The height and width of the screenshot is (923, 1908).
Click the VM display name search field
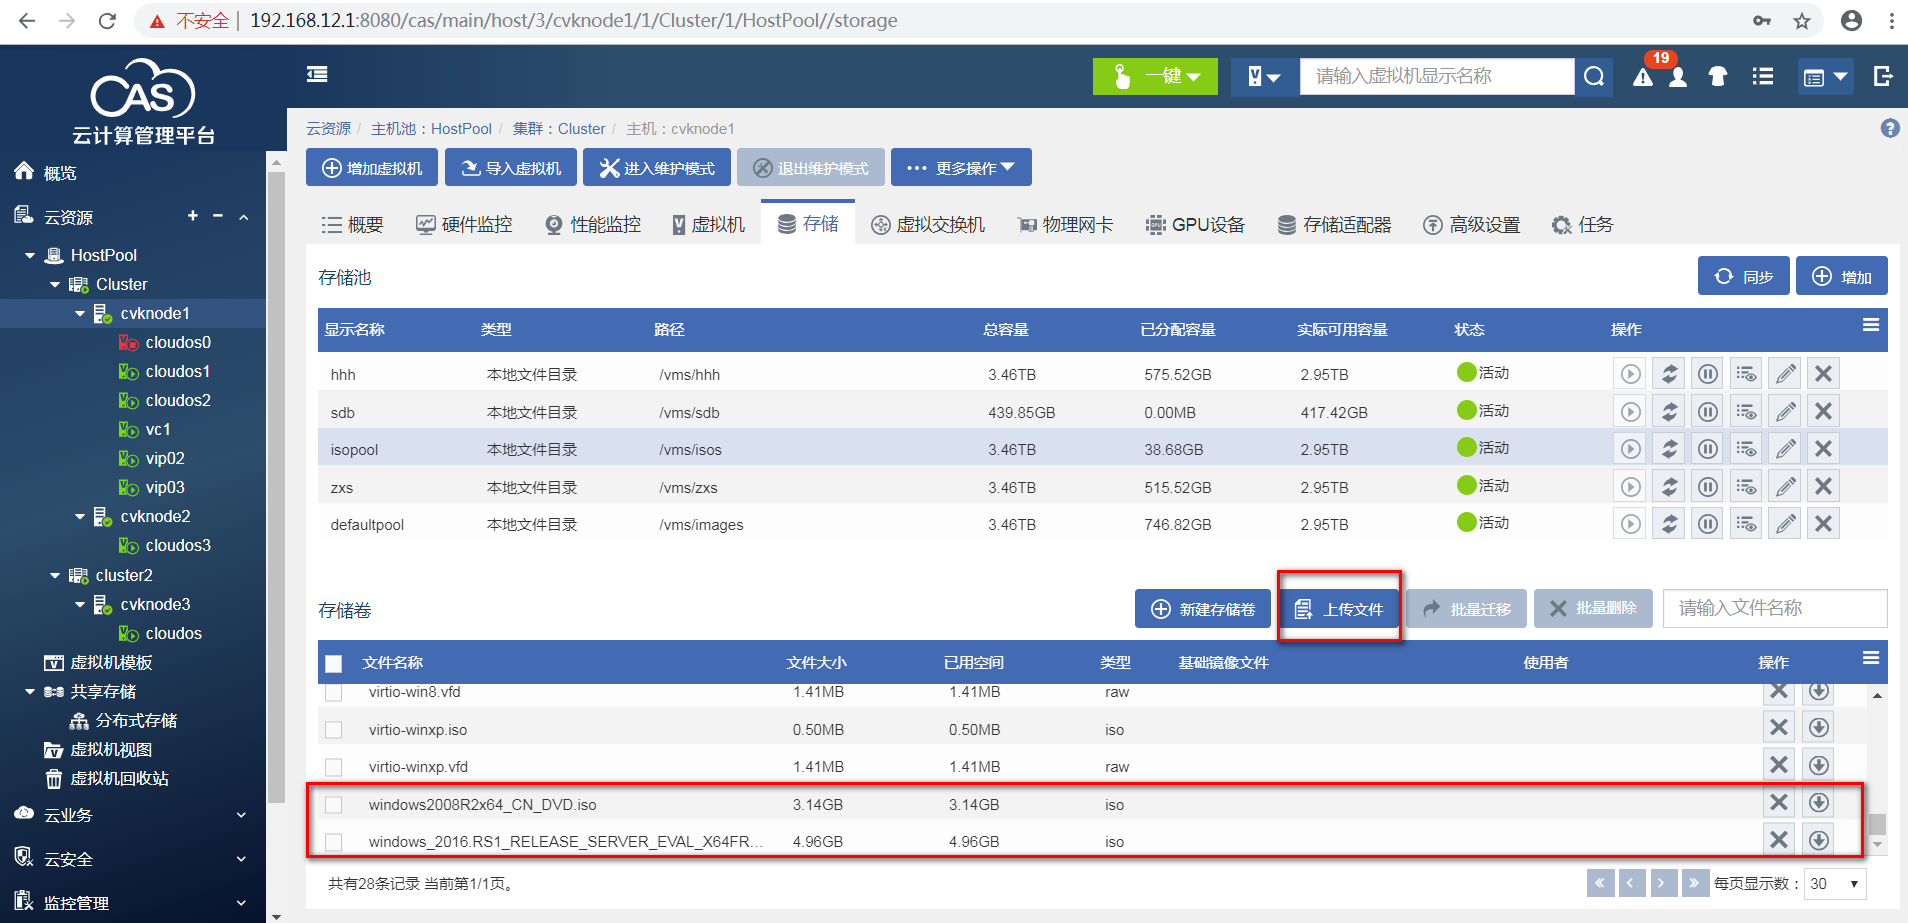(x=1437, y=76)
